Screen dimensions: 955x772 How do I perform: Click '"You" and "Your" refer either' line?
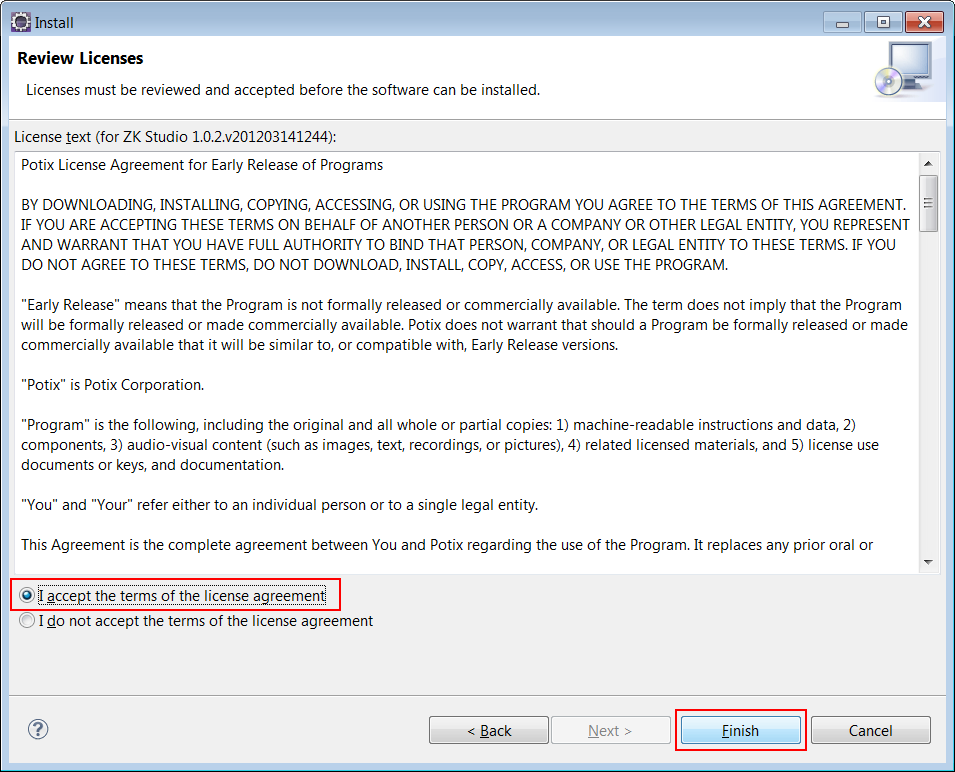point(280,505)
